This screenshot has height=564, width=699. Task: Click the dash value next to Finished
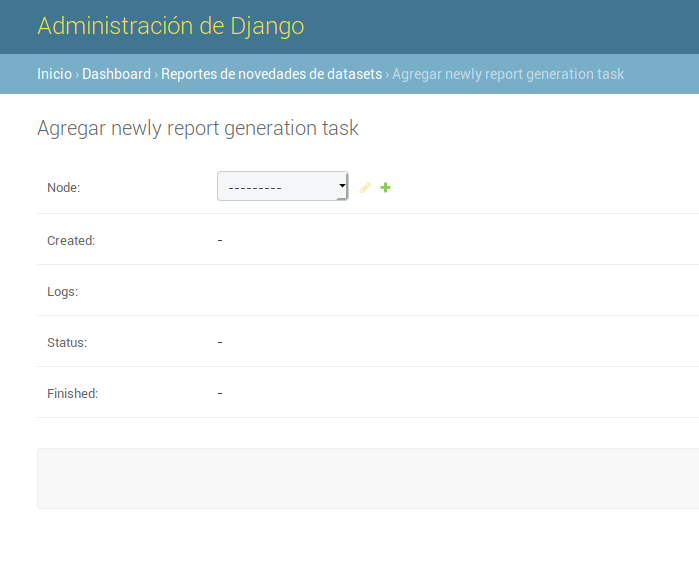(x=220, y=394)
